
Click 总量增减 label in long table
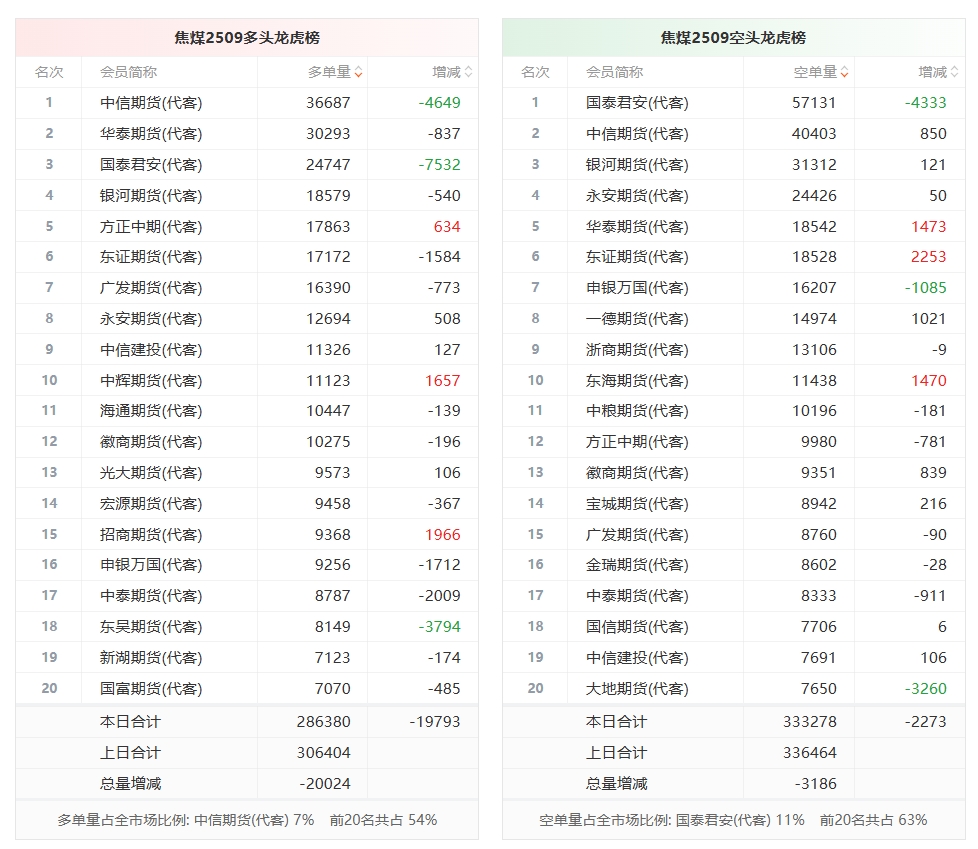(x=130, y=784)
